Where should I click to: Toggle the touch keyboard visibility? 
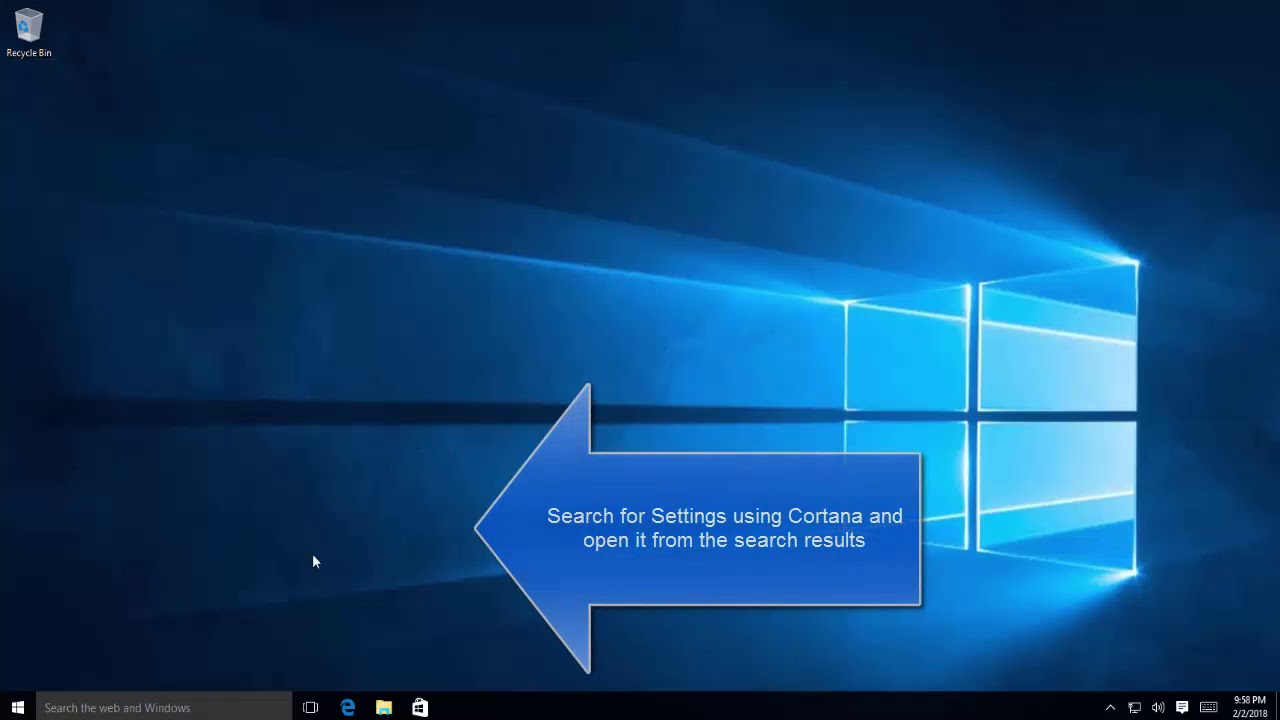pos(1210,707)
